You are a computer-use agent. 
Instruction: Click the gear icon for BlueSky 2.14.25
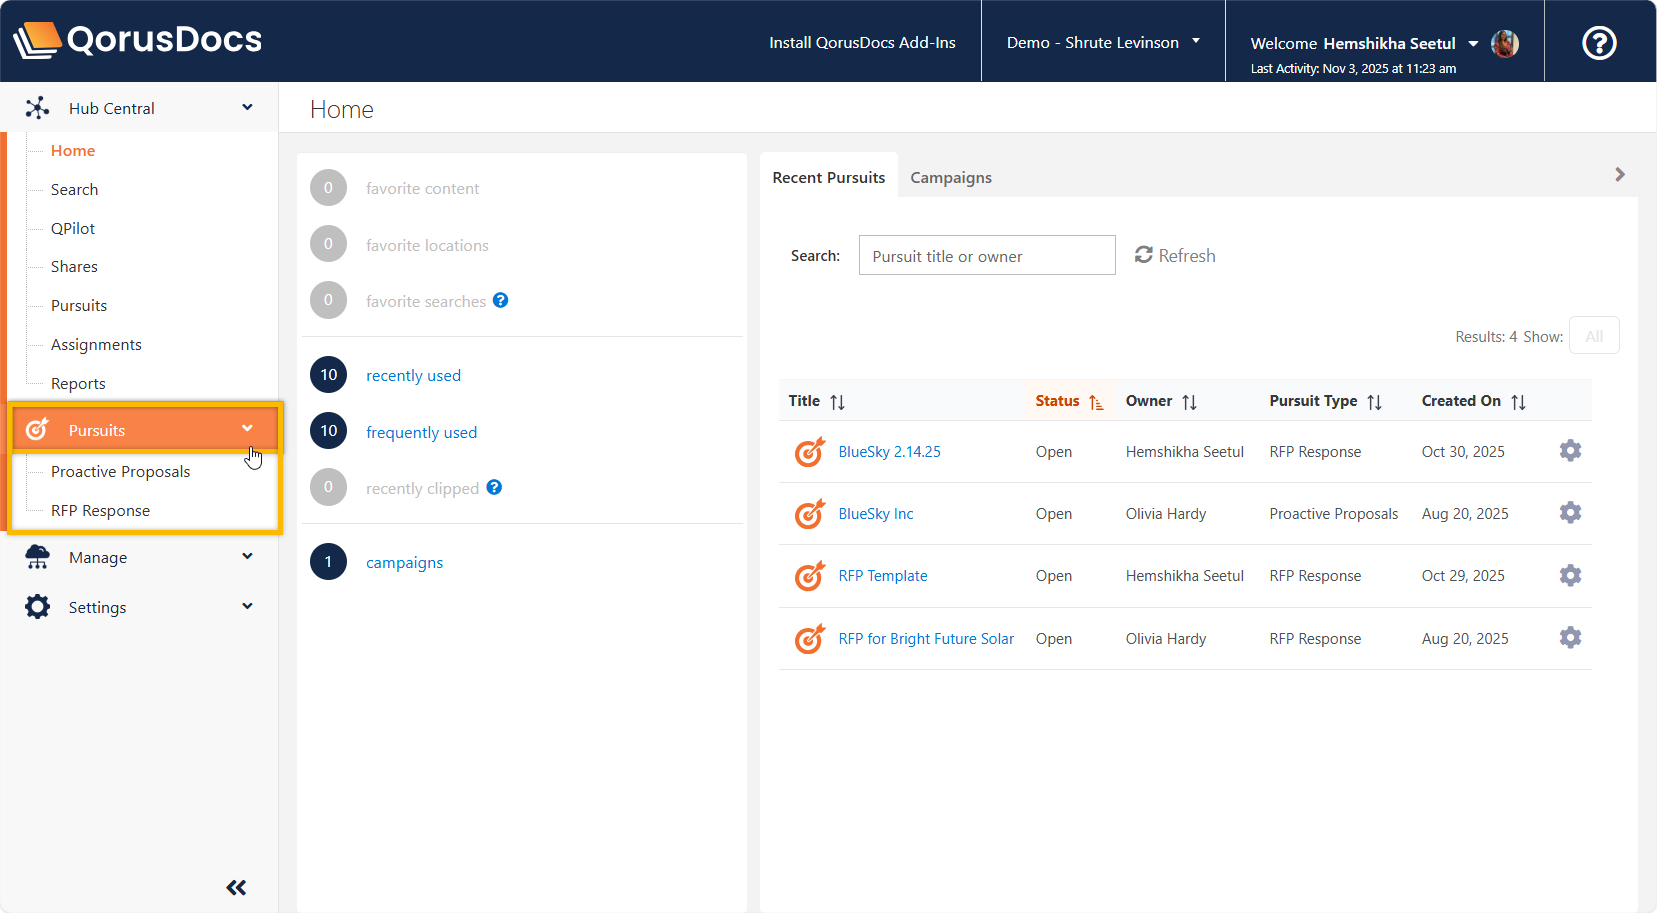pyautogui.click(x=1570, y=451)
